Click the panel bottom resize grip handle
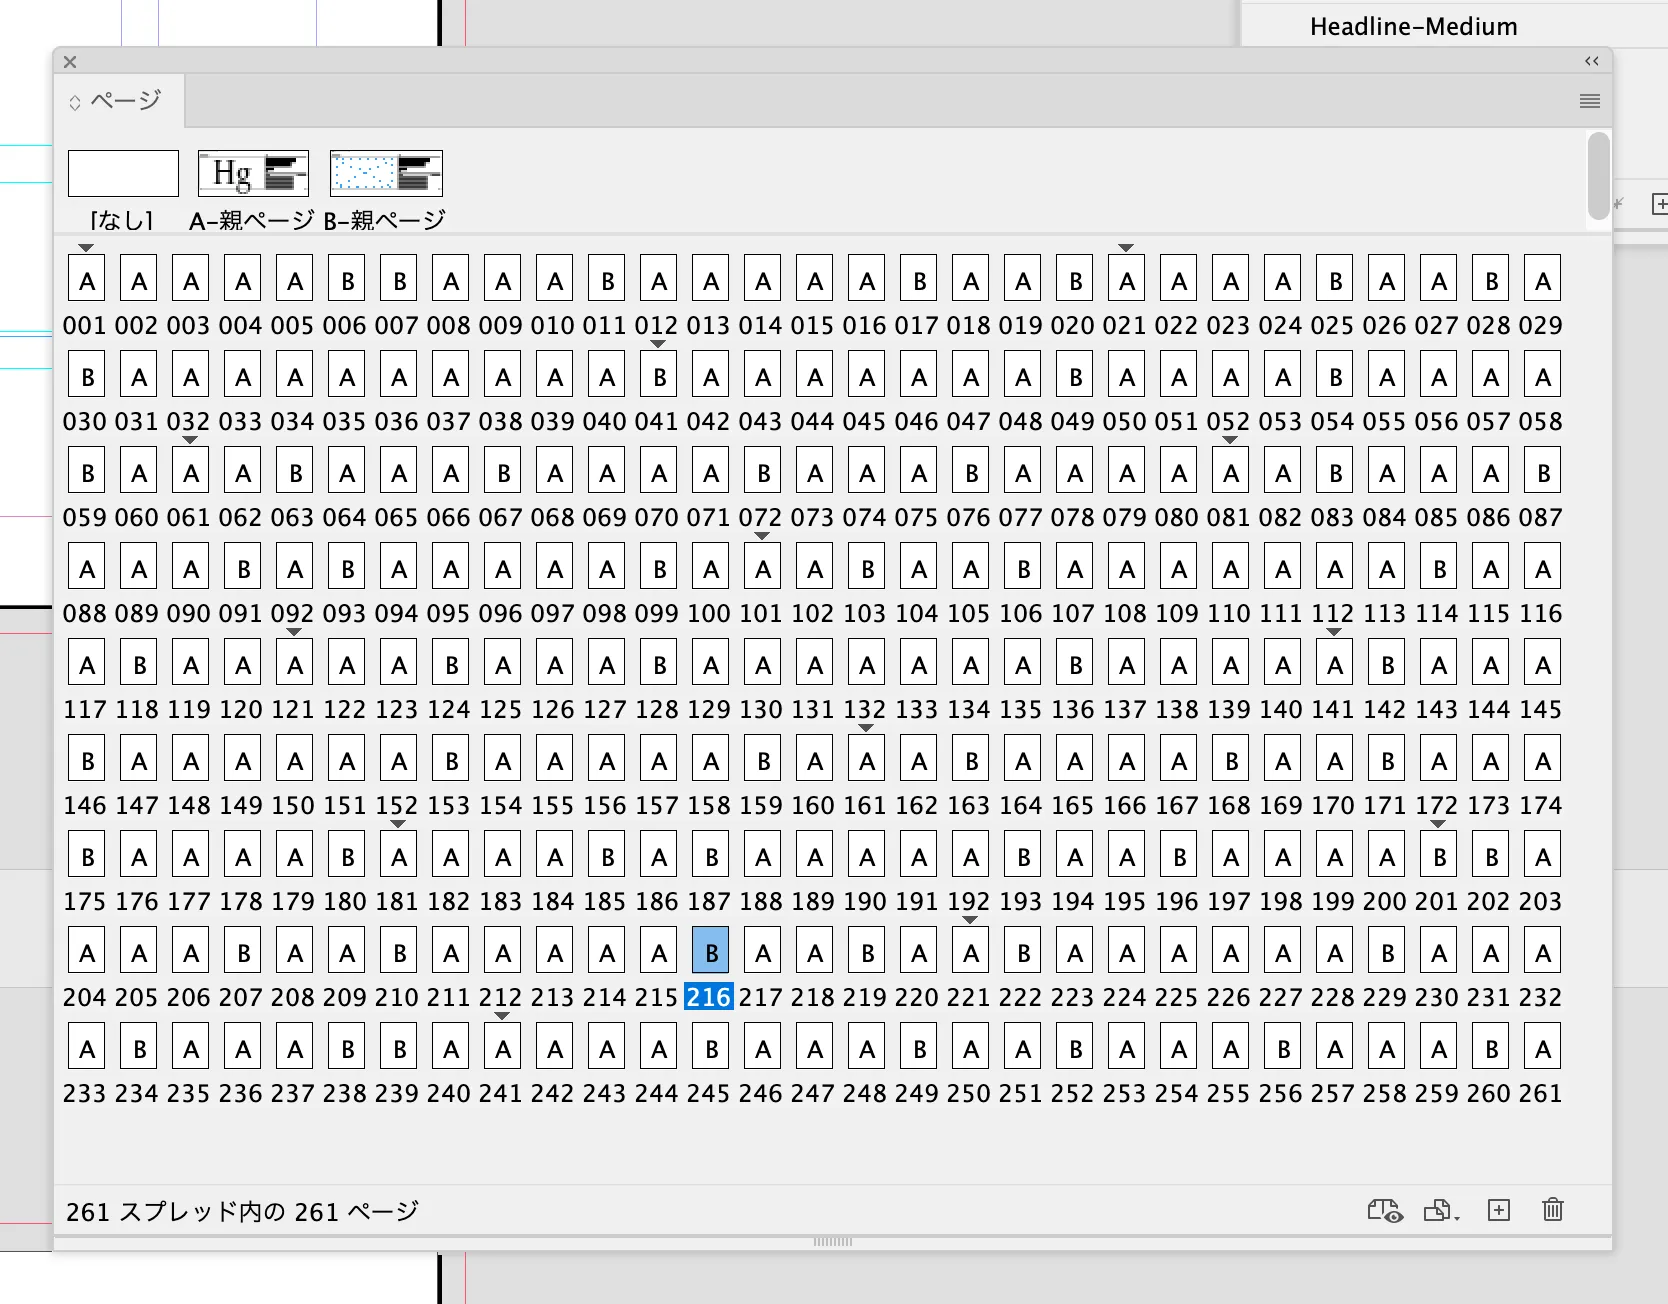 coord(833,1241)
